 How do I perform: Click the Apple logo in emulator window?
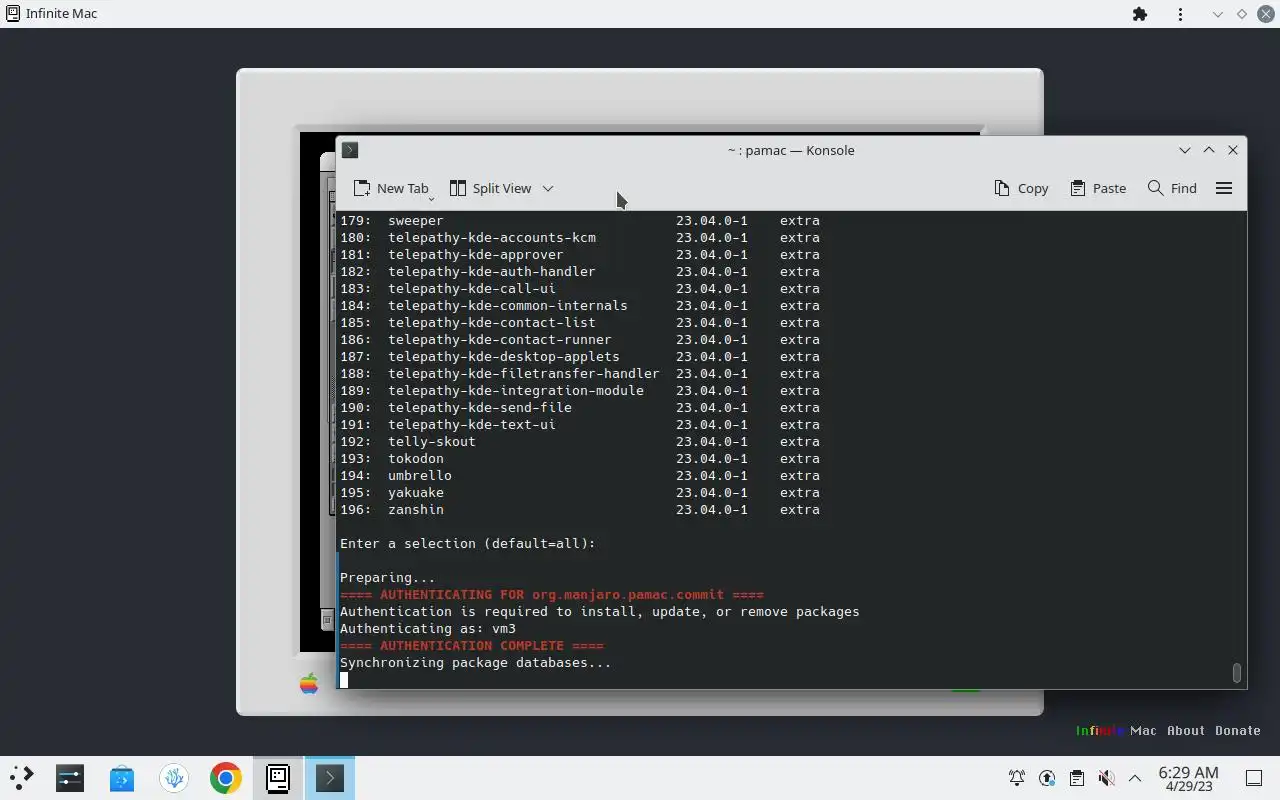(309, 684)
